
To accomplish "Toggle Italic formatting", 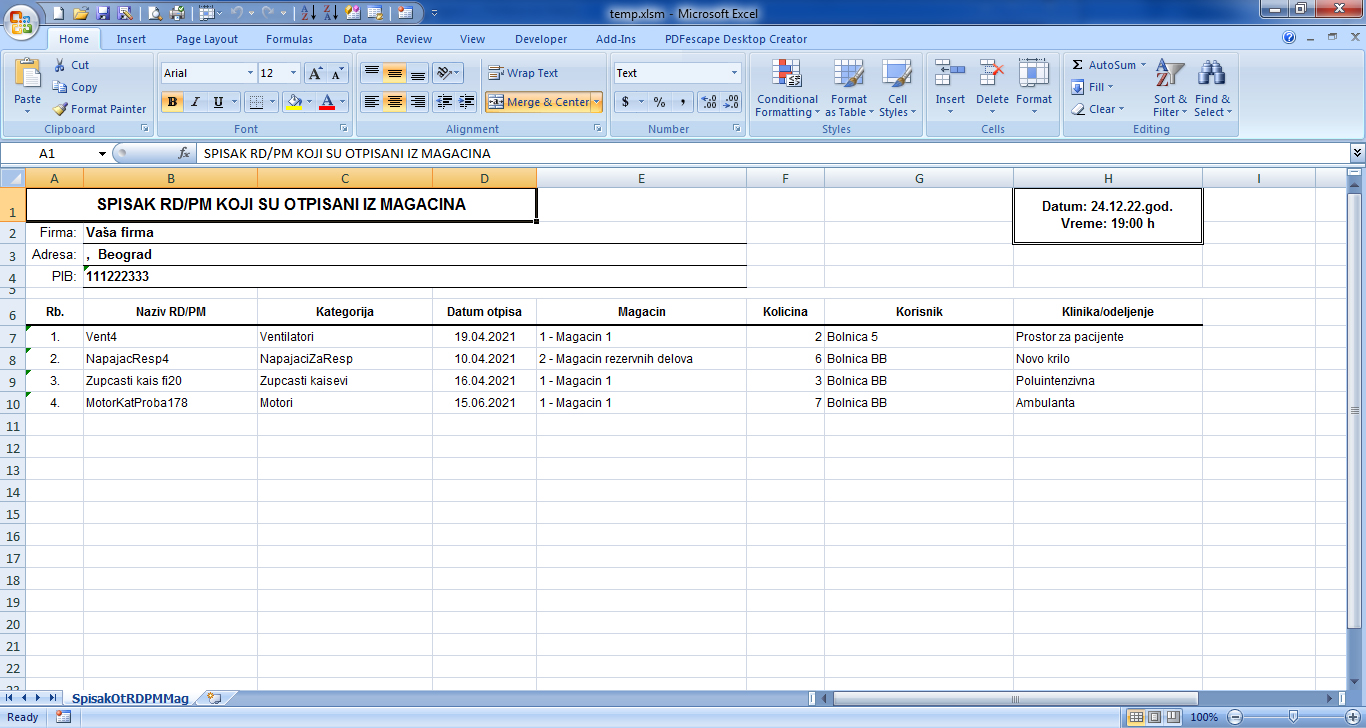I will coord(195,102).
